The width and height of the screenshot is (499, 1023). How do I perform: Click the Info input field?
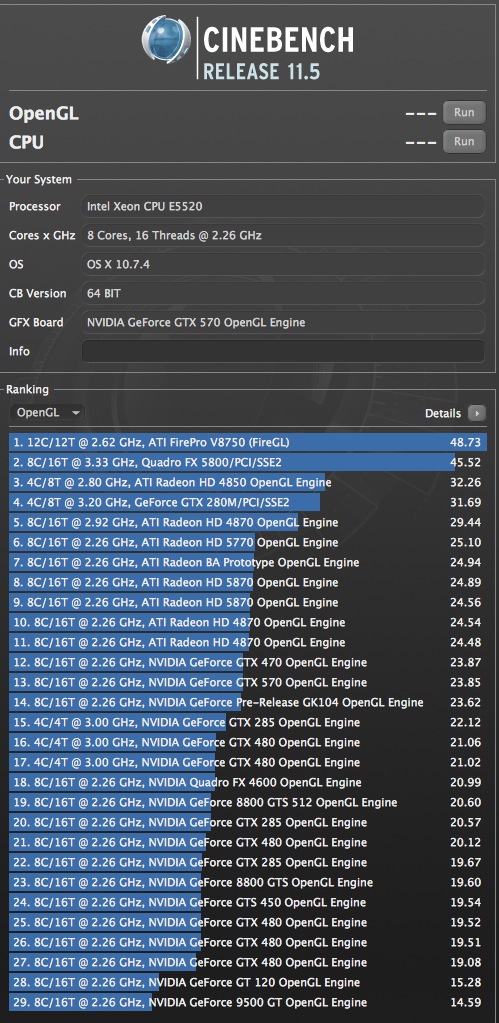pyautogui.click(x=283, y=351)
